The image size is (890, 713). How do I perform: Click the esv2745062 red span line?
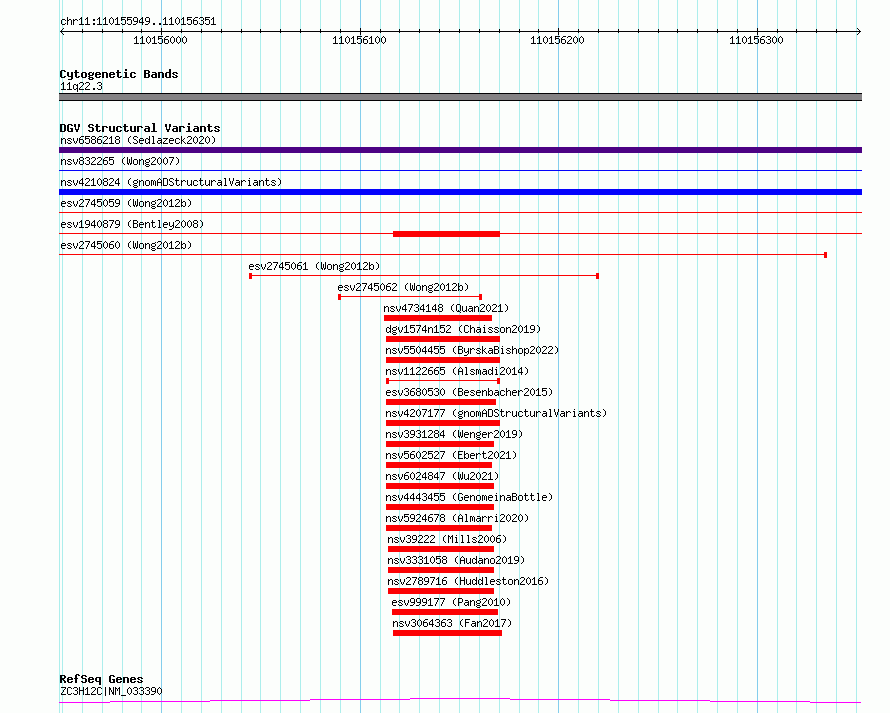tap(410, 297)
